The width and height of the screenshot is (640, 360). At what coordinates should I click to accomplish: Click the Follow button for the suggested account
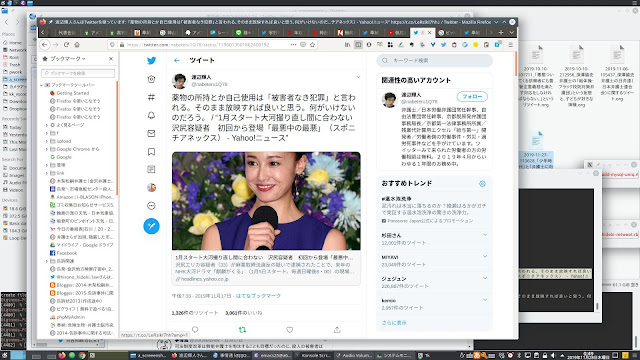(472, 97)
